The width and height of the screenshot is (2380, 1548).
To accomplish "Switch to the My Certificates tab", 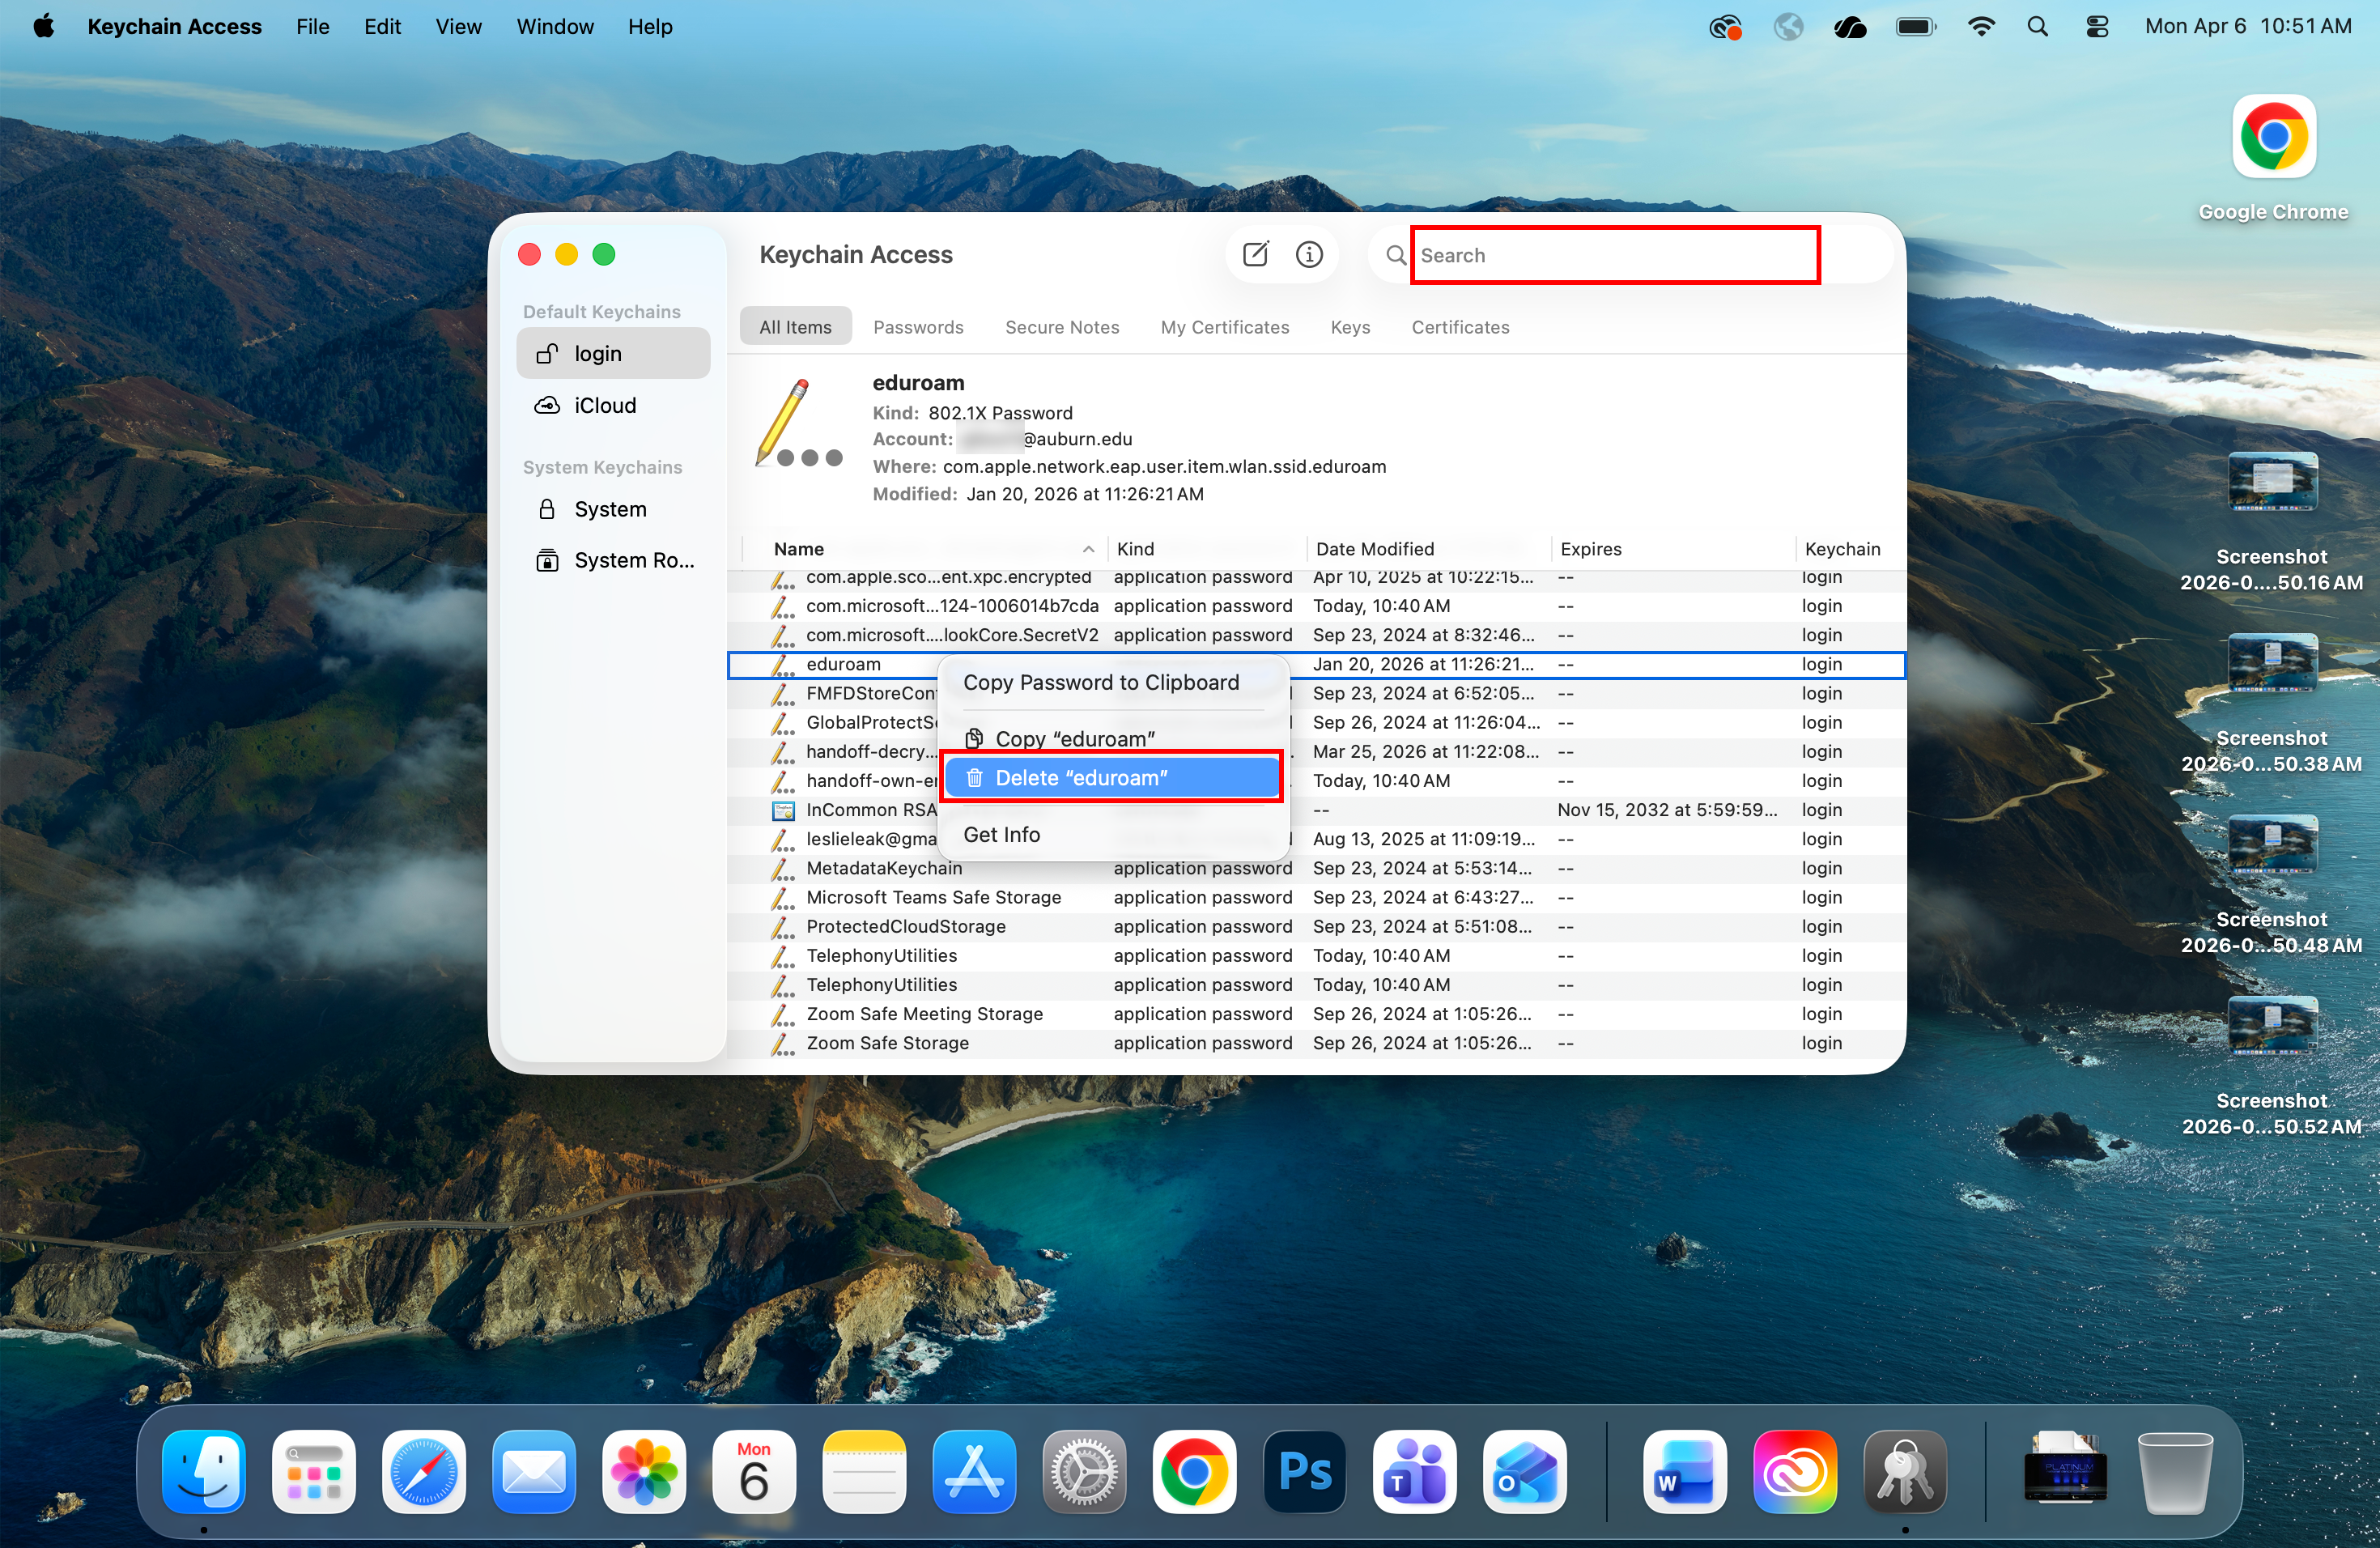I will pos(1225,327).
